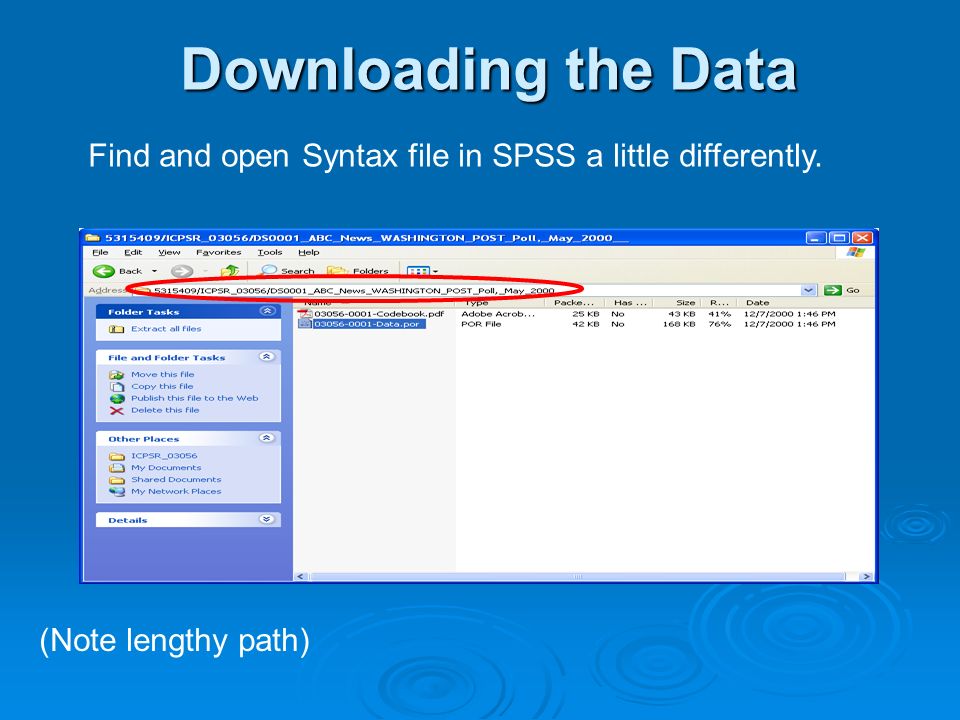Screen dimensions: 960x720
Task: Open ICPSR_03056 folder under Other Places
Action: (164, 456)
